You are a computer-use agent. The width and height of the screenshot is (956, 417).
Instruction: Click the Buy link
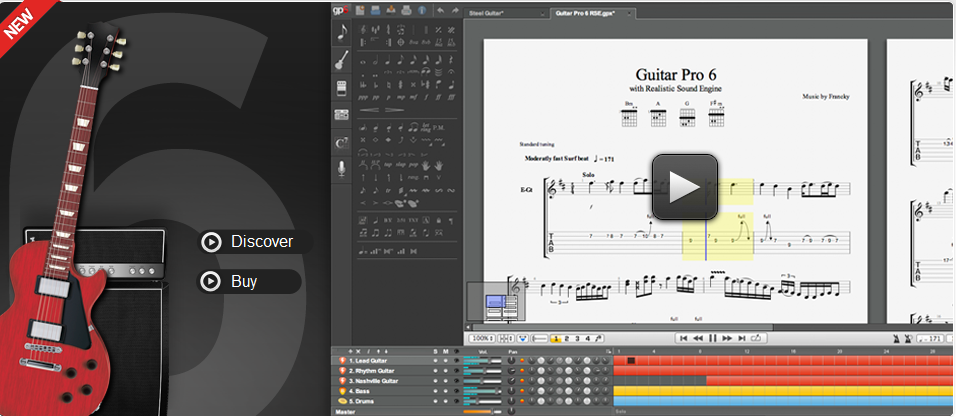pos(249,282)
